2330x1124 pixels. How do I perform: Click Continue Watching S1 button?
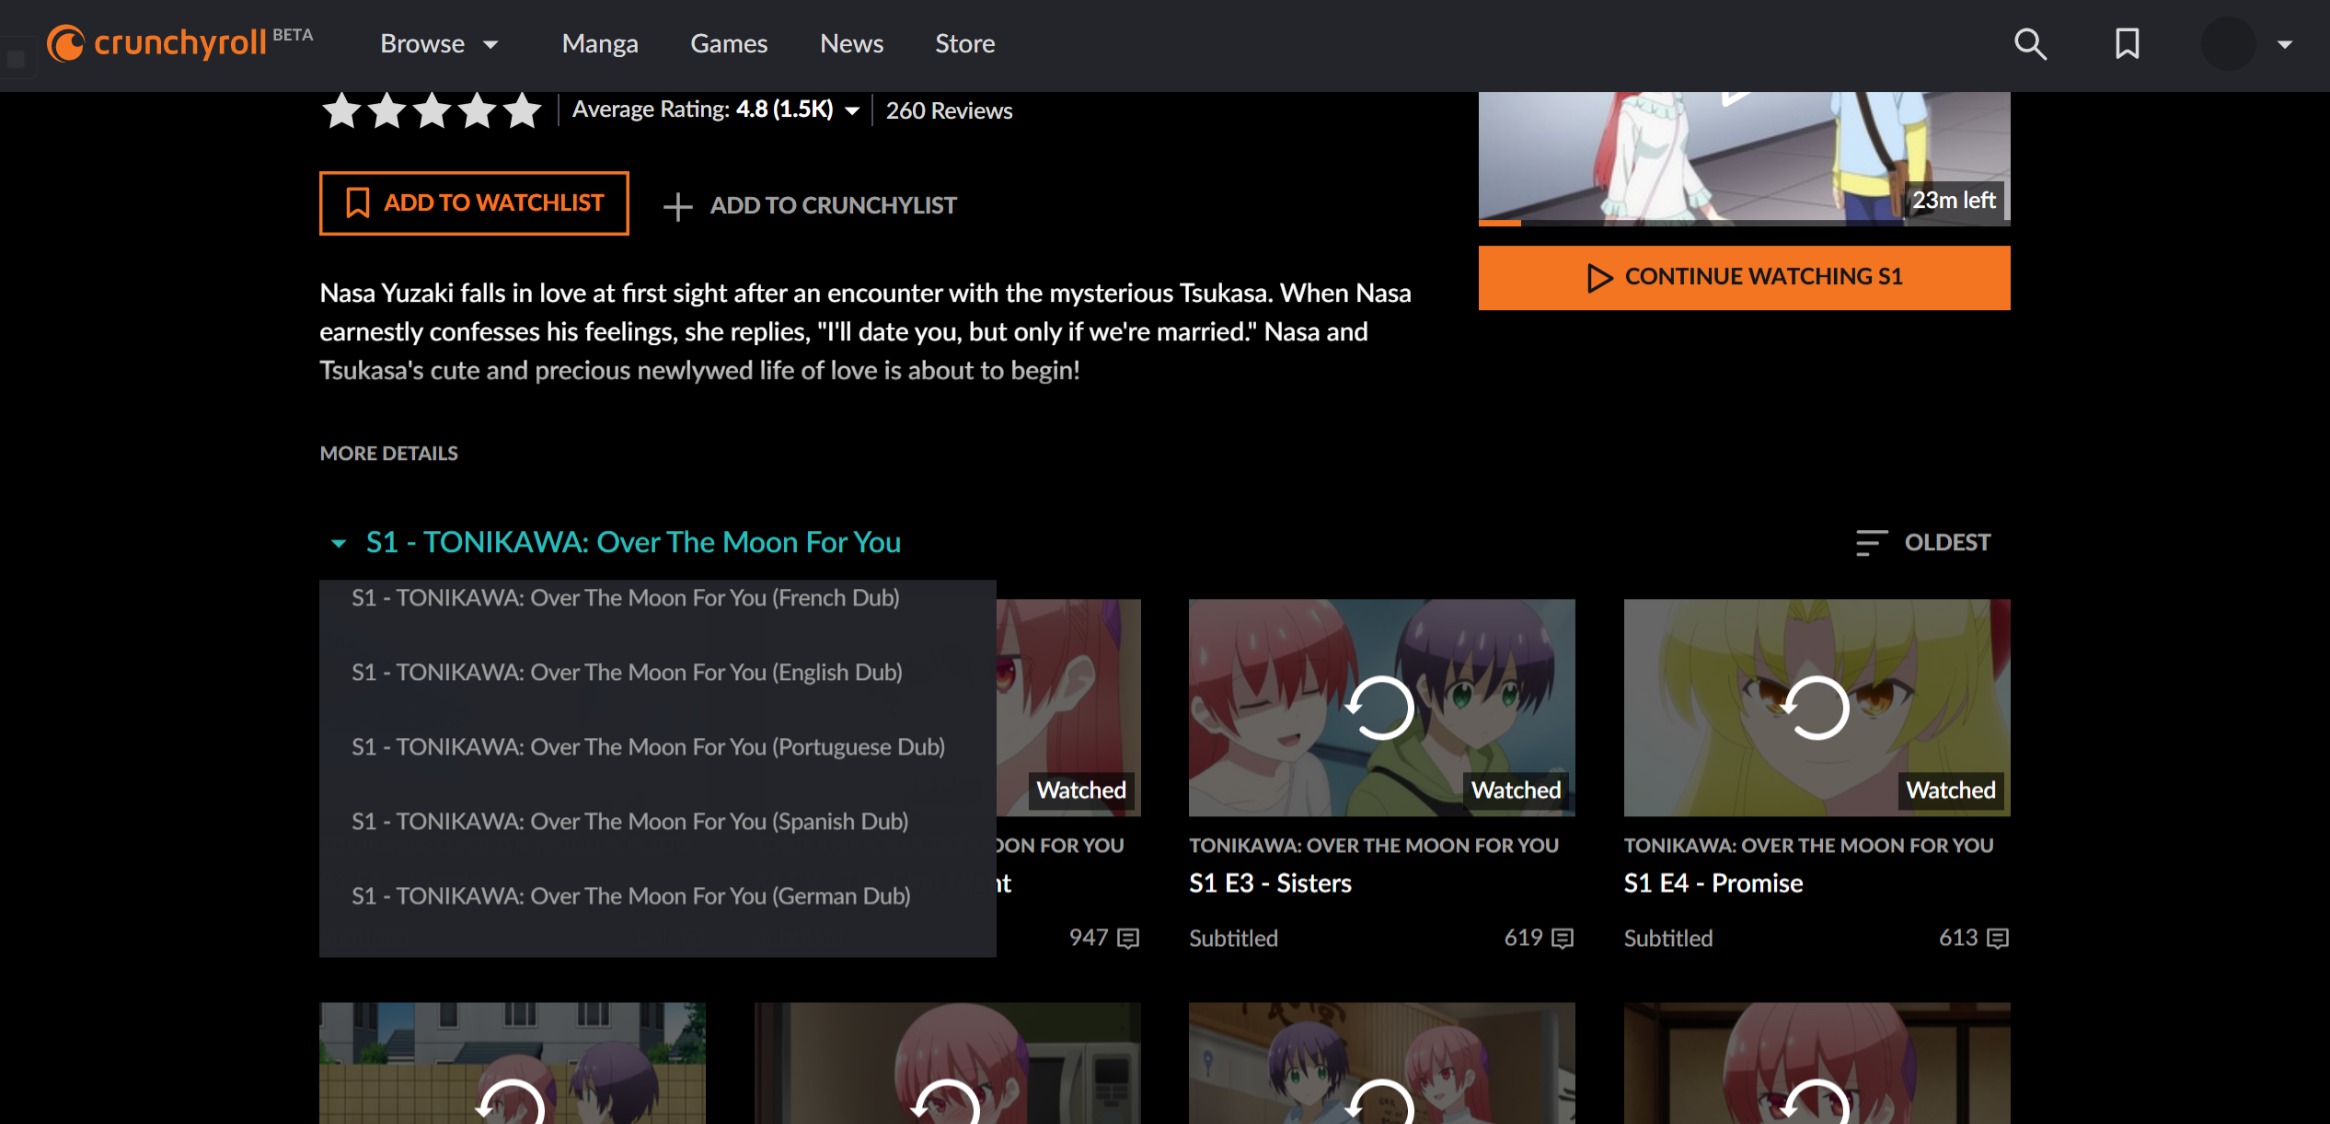point(1744,277)
